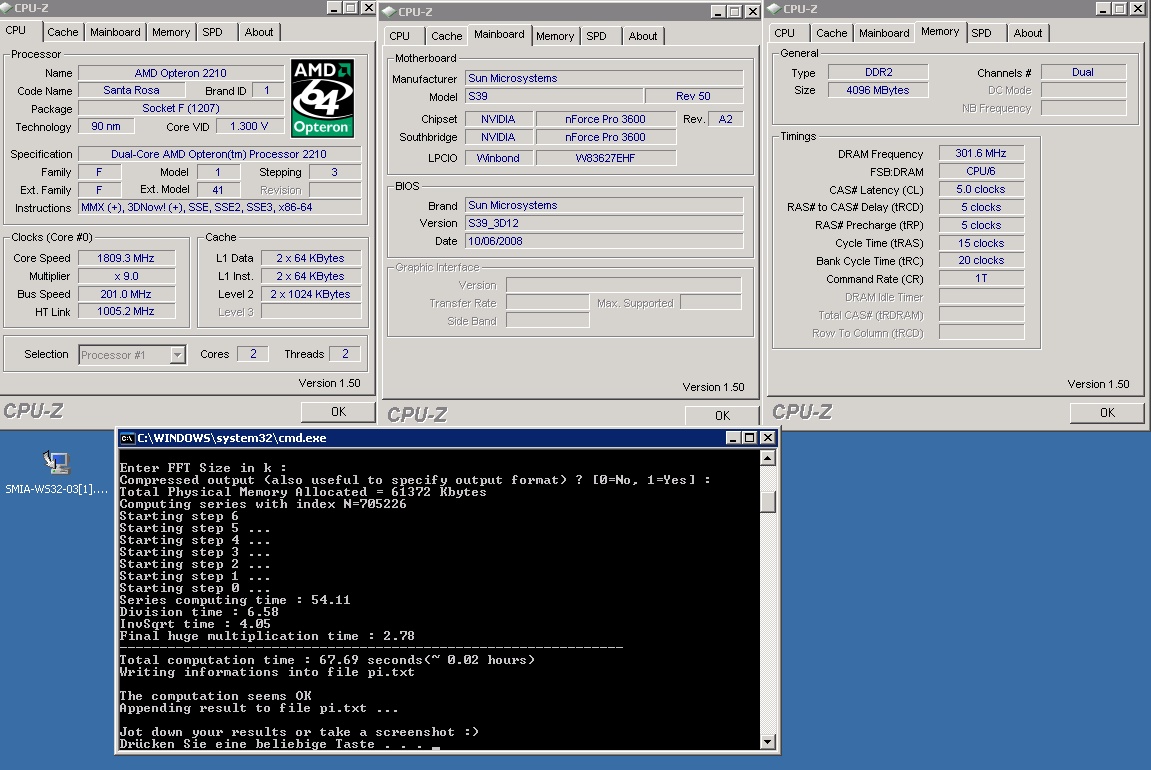Click the Channels # field Dual
Viewport: 1151px width, 770px height.
(1083, 72)
